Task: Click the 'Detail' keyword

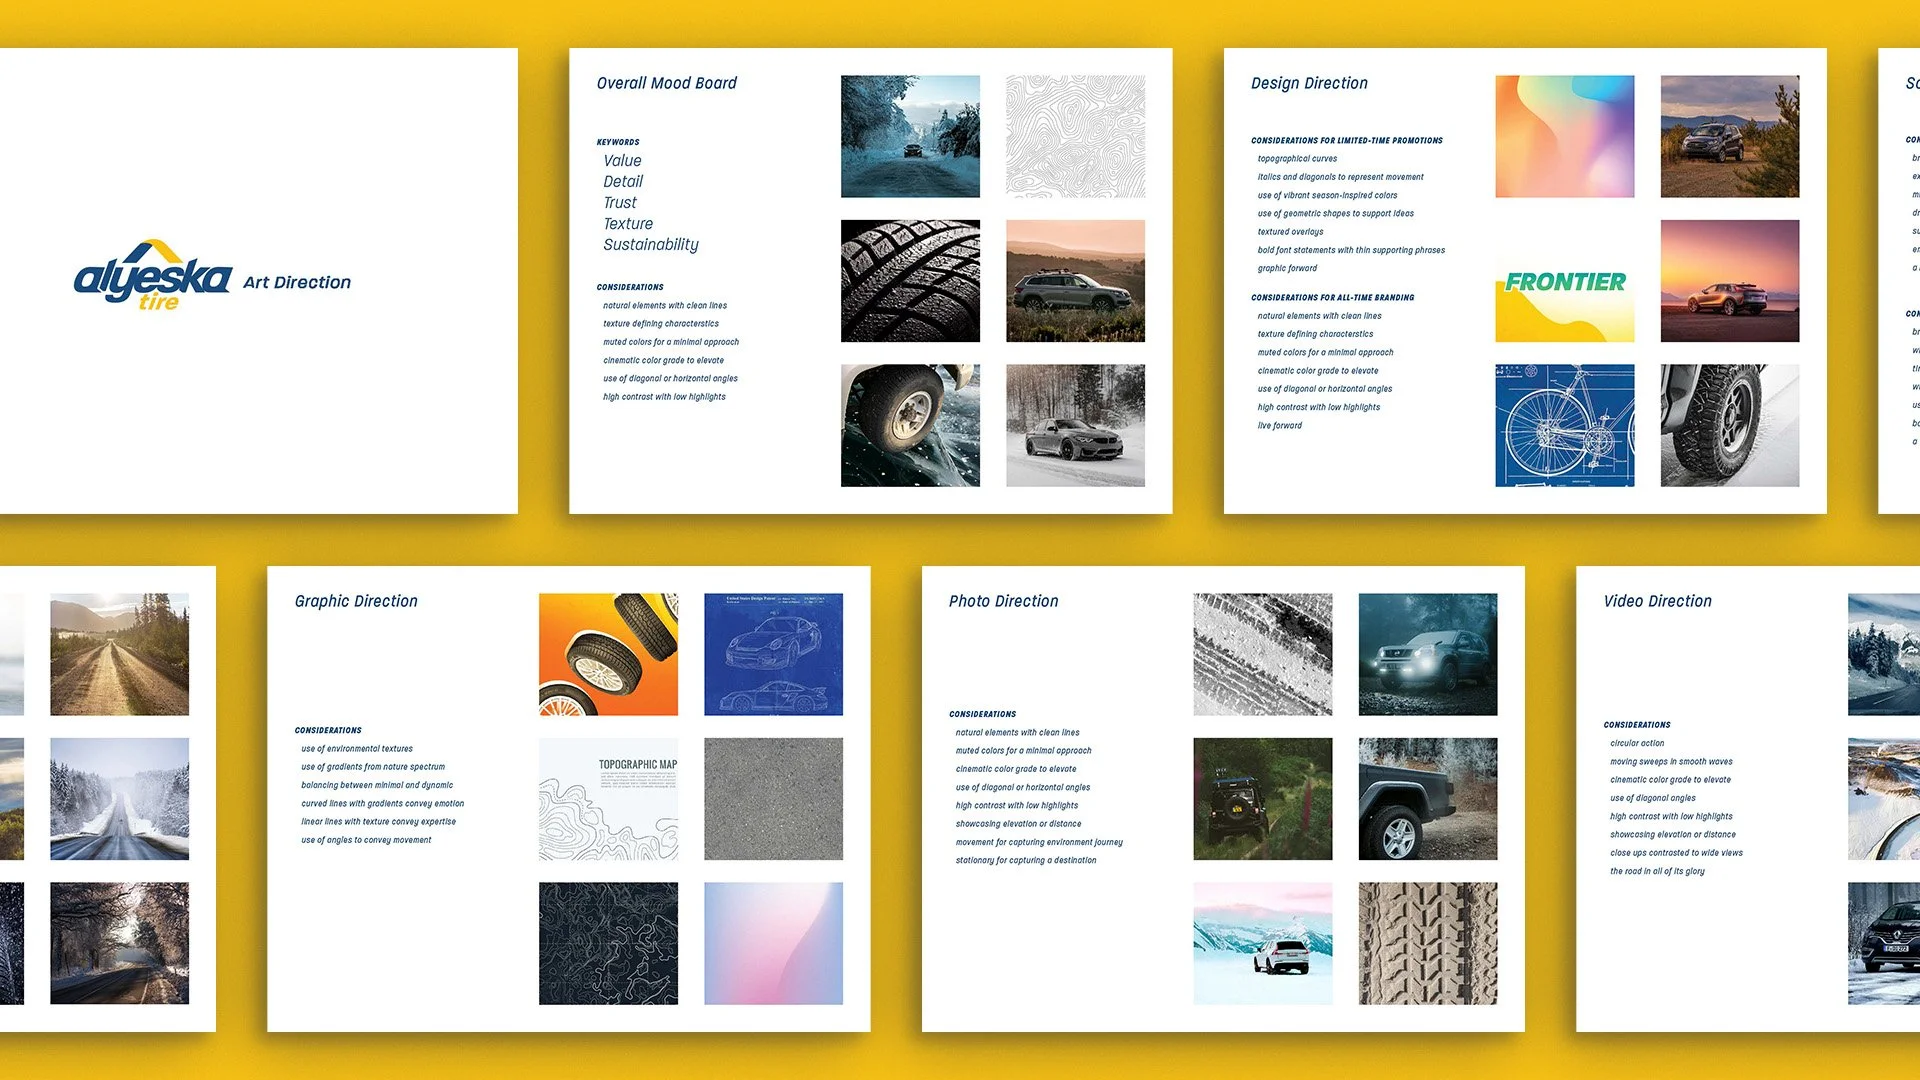Action: click(623, 181)
